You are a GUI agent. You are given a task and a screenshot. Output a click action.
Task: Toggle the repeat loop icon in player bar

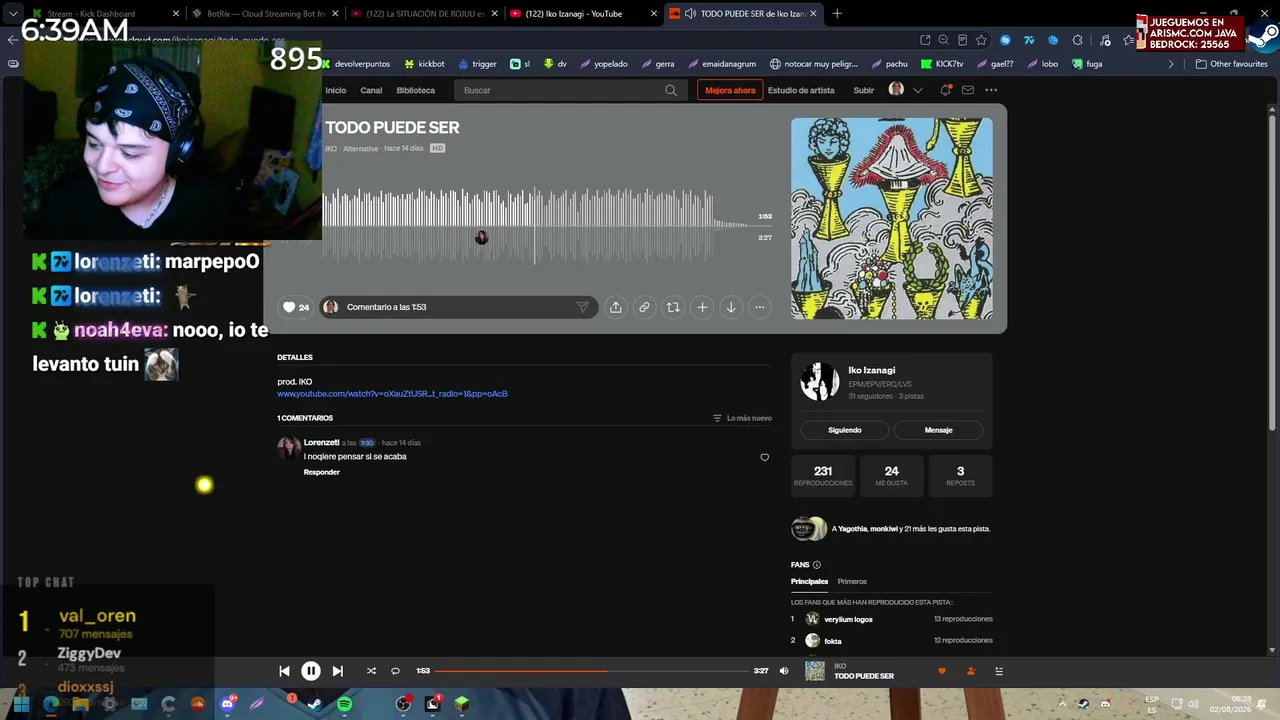point(395,671)
